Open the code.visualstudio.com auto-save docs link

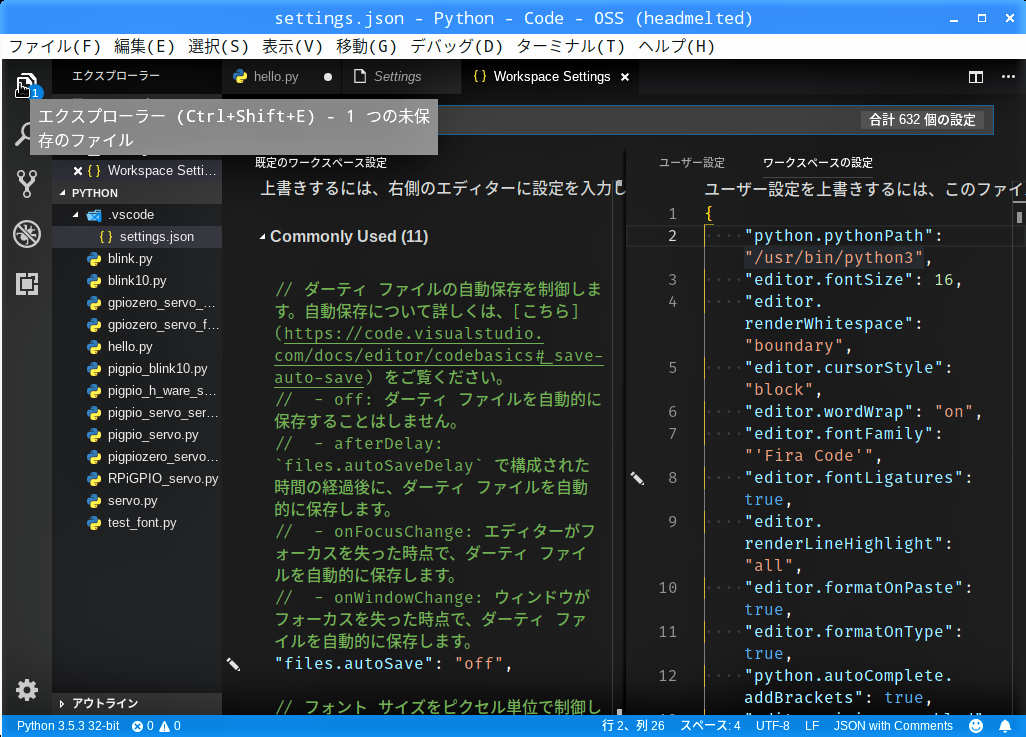[x=438, y=355]
